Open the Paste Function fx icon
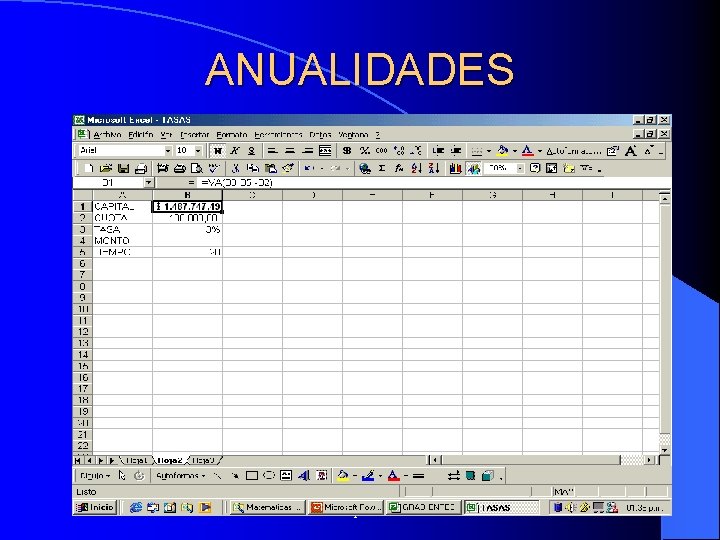The image size is (720, 540). [399, 169]
